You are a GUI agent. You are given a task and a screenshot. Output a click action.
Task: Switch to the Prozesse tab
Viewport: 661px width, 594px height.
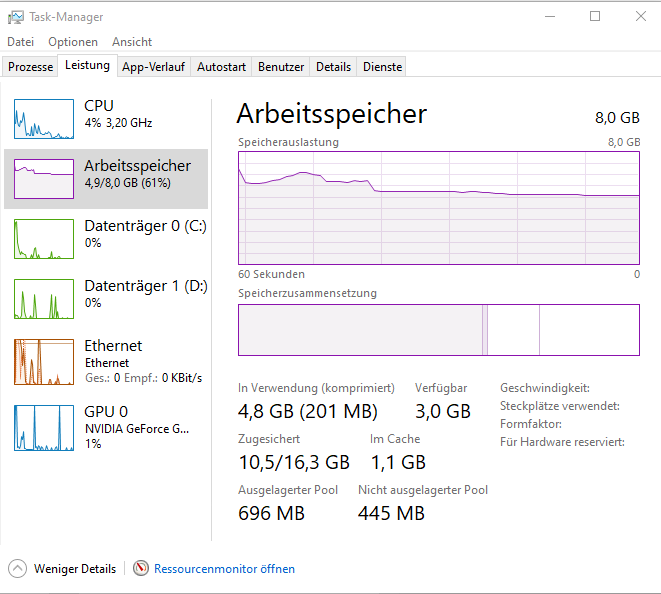click(31, 67)
